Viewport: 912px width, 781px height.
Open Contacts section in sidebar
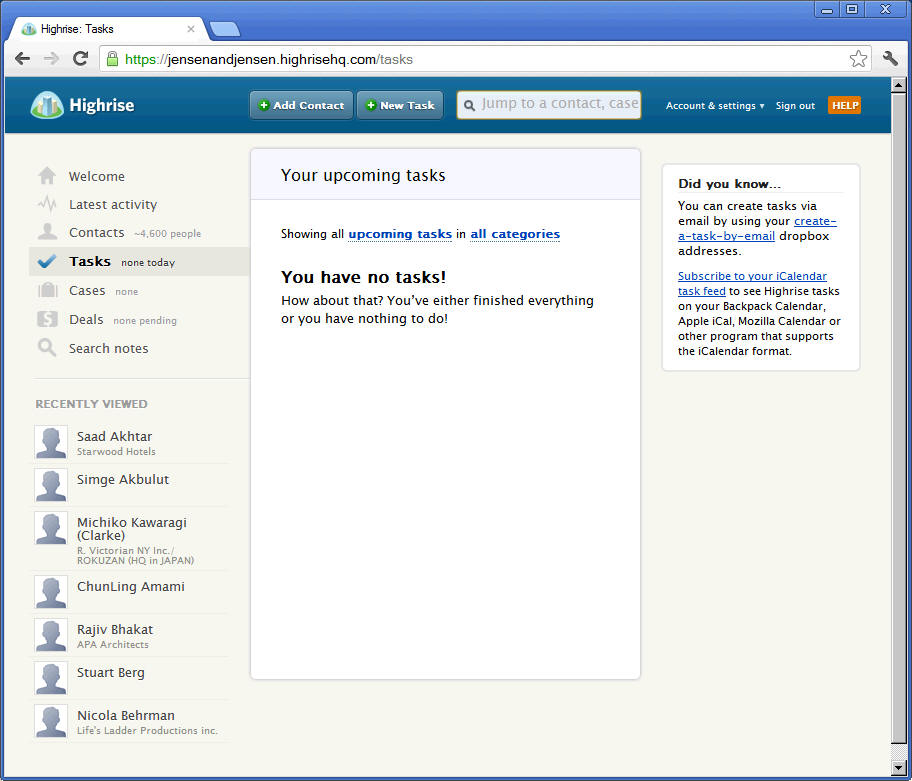97,233
